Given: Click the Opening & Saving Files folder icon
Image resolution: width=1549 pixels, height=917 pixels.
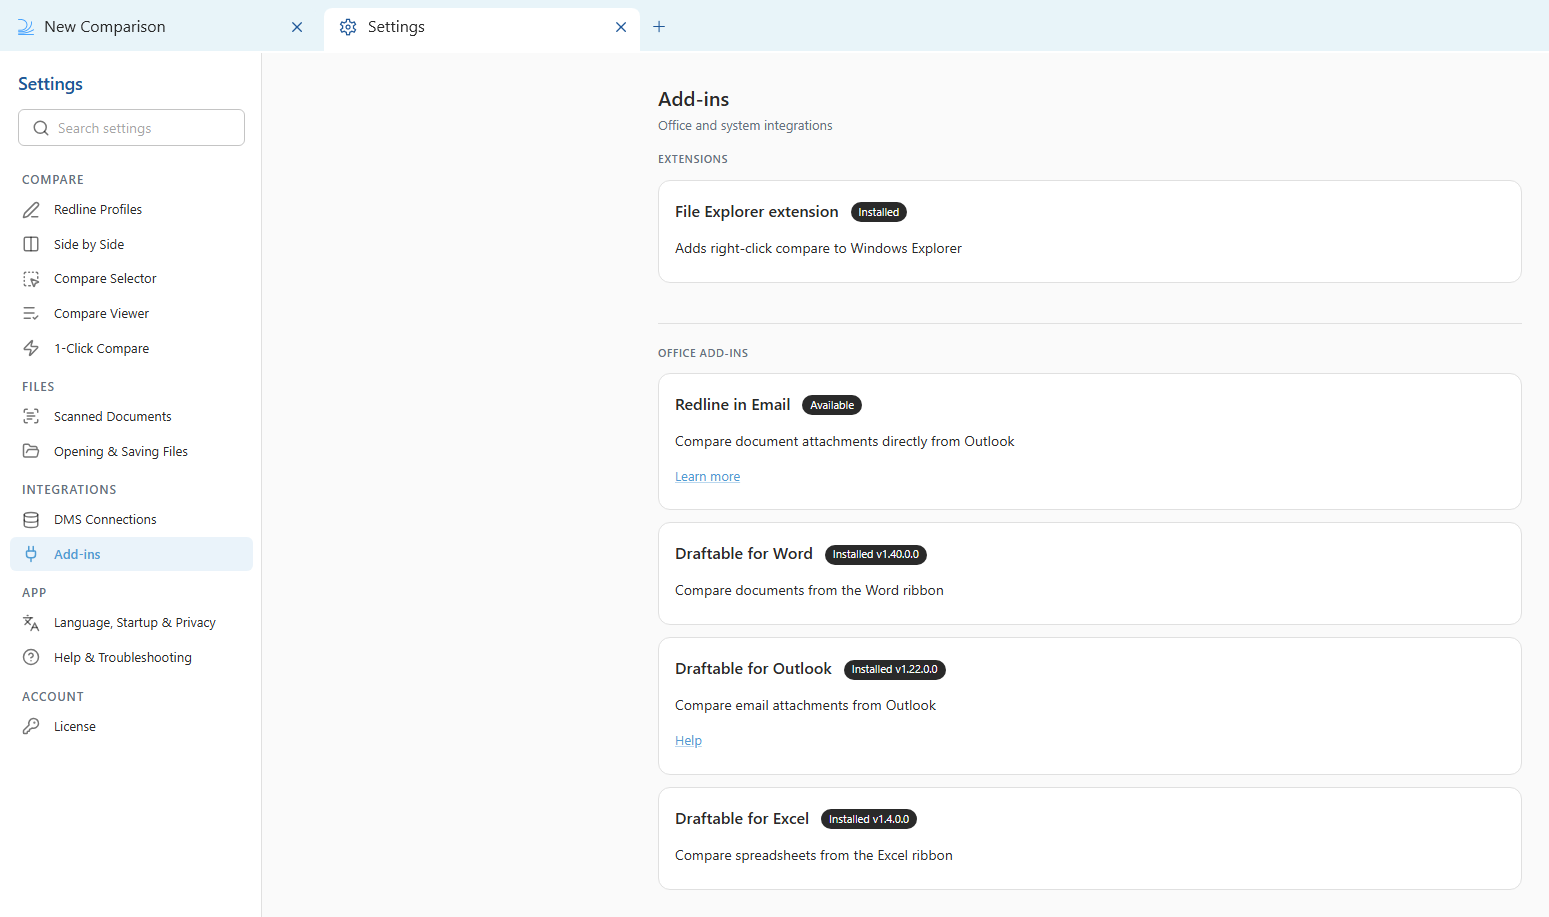Looking at the screenshot, I should pyautogui.click(x=31, y=452).
